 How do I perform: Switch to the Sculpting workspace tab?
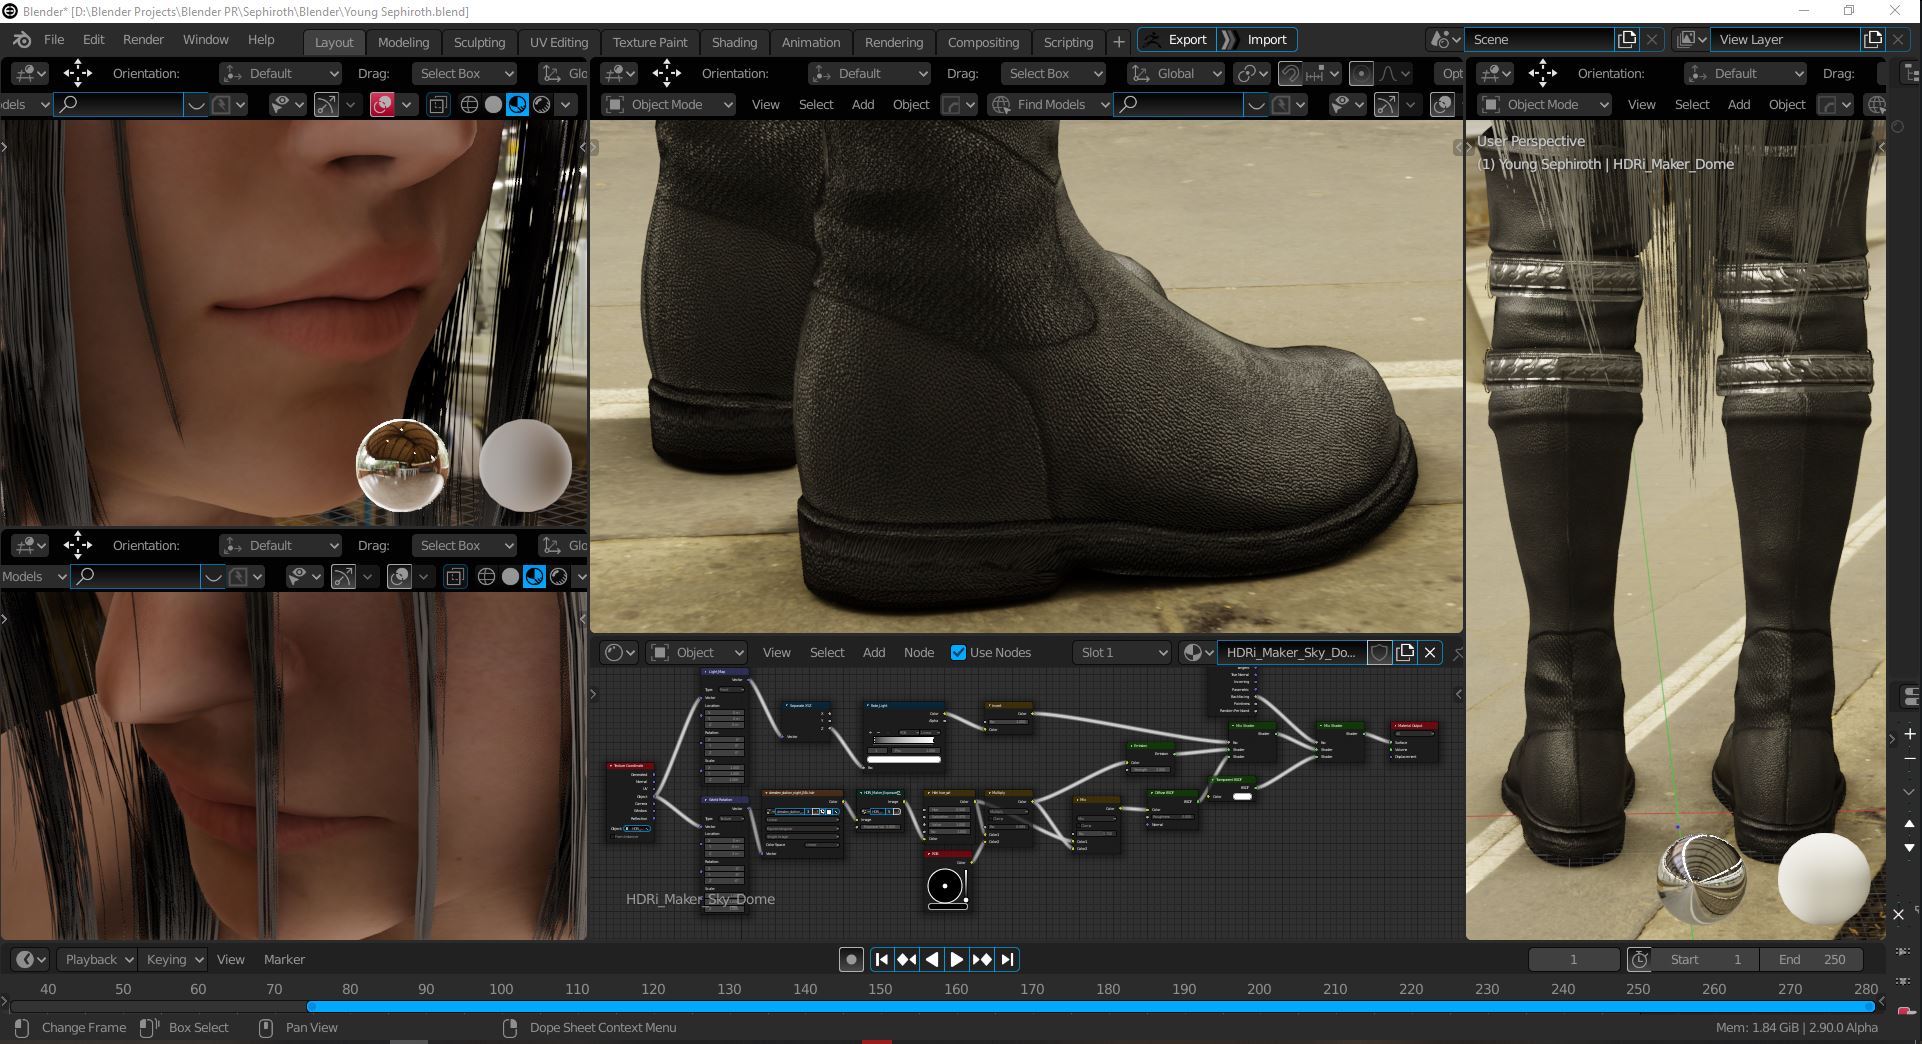point(479,42)
